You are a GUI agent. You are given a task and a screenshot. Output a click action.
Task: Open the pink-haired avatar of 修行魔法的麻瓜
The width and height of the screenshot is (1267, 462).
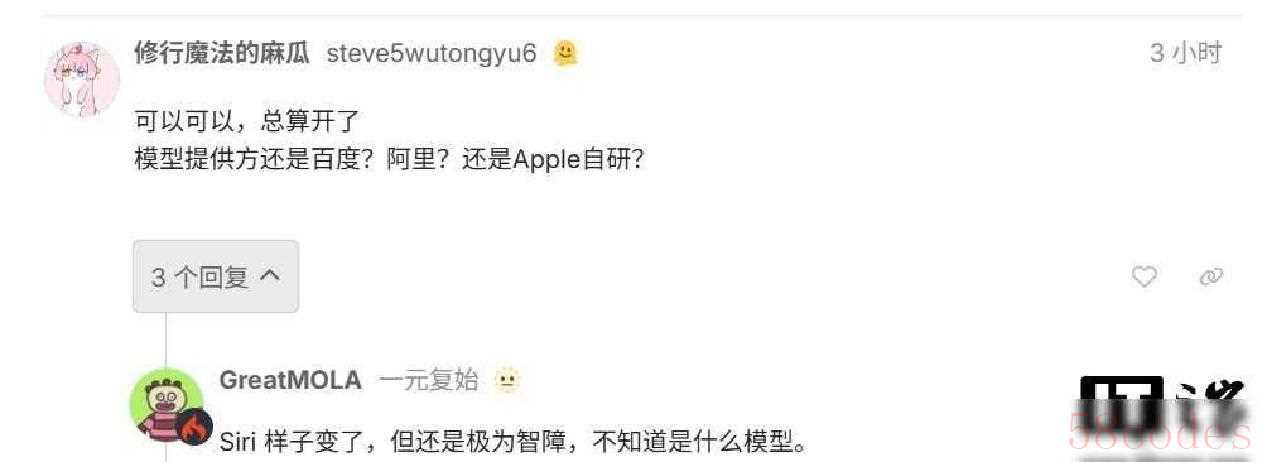coord(82,80)
